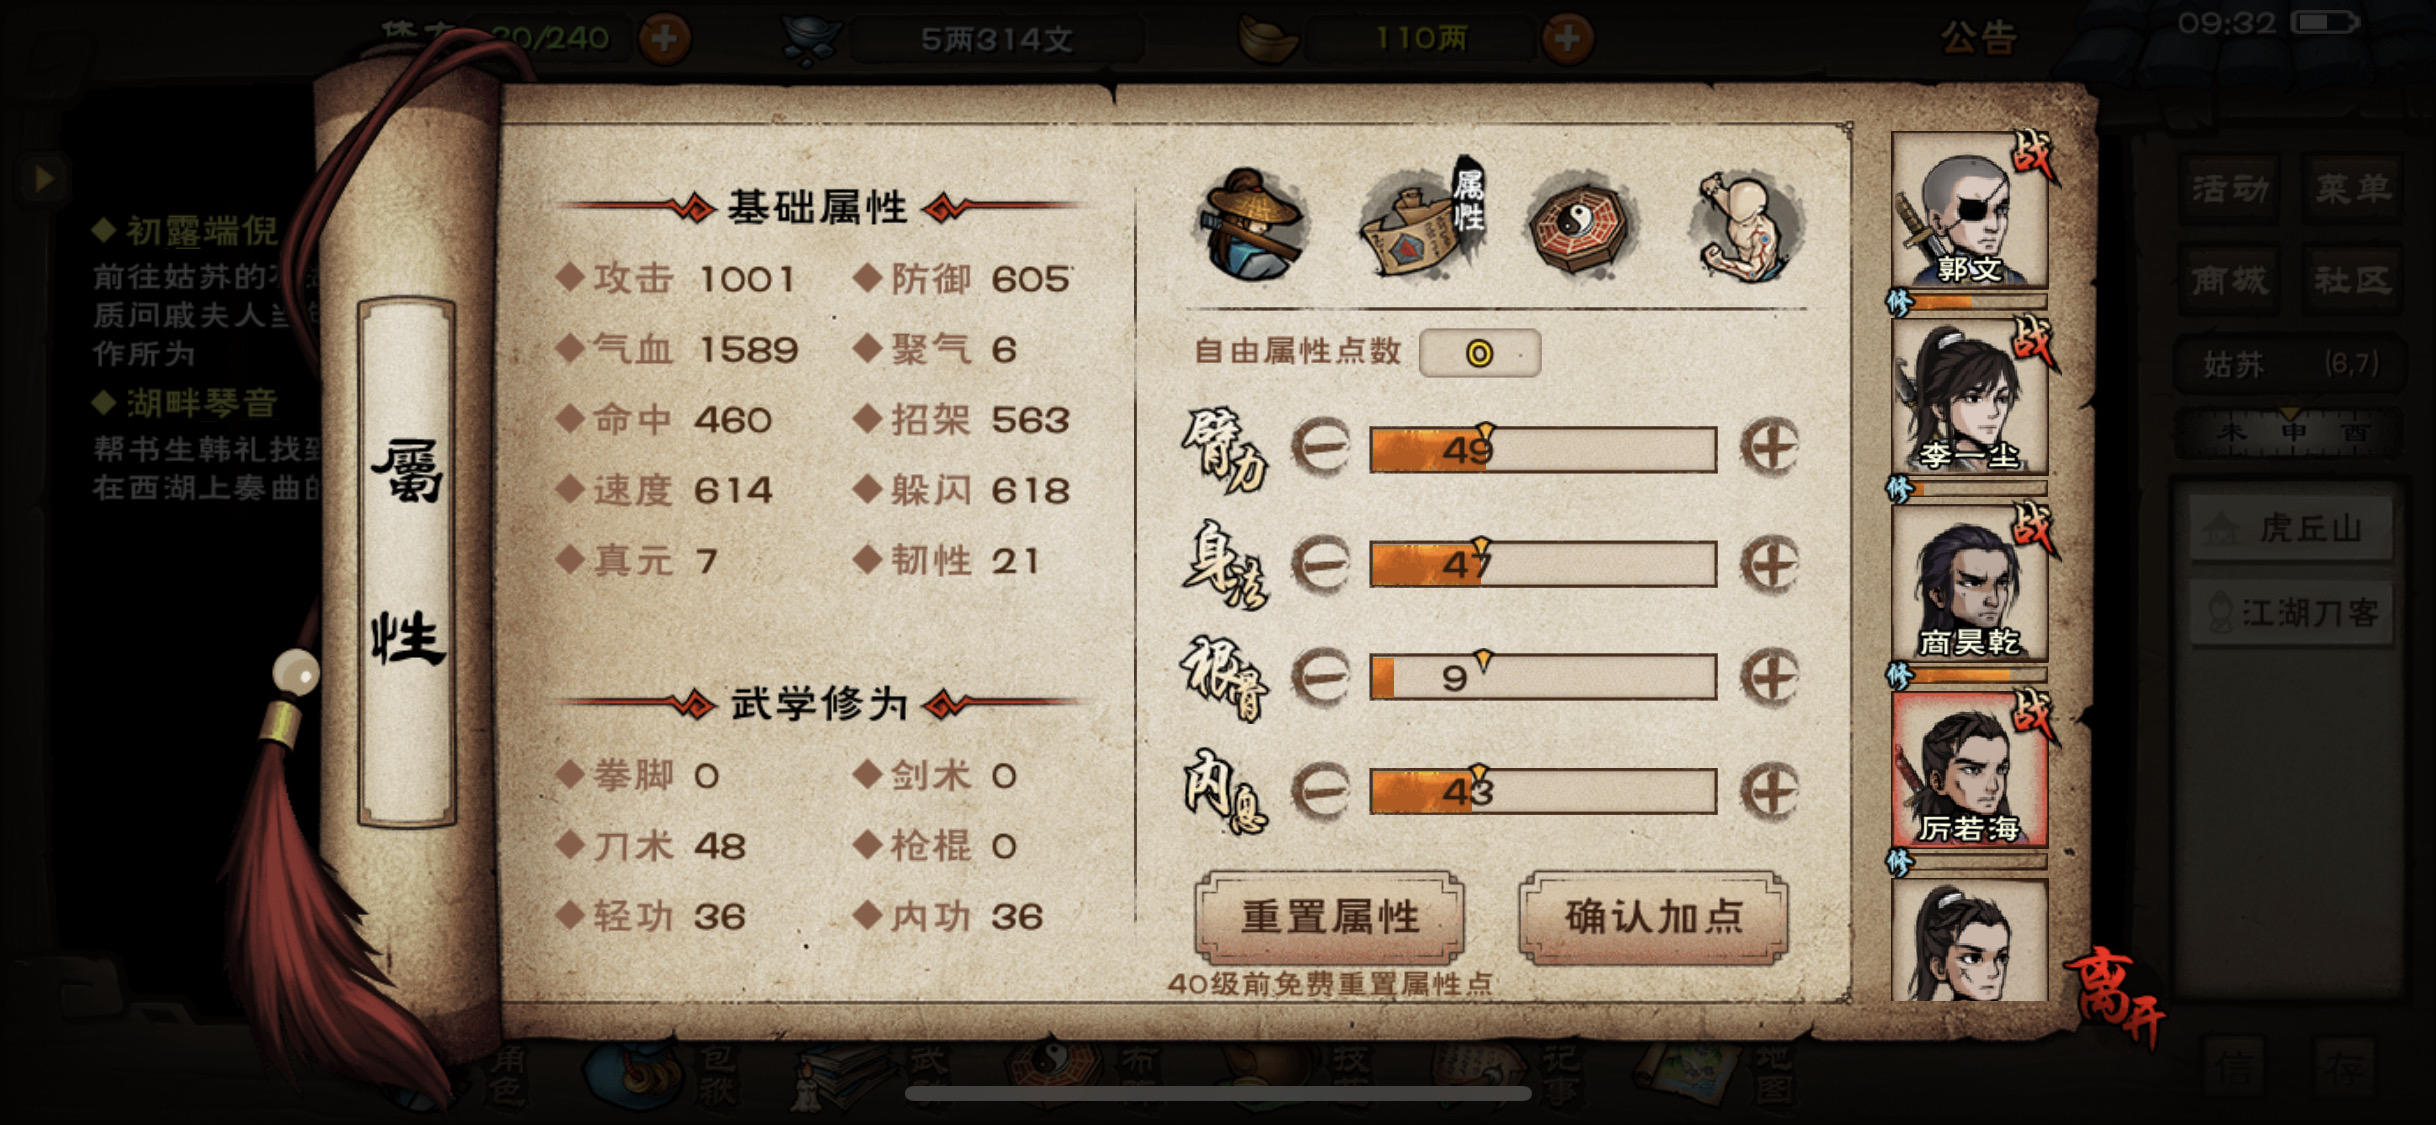Open the 公告 announcements menu
Image resolution: width=2436 pixels, height=1125 pixels.
[1979, 39]
